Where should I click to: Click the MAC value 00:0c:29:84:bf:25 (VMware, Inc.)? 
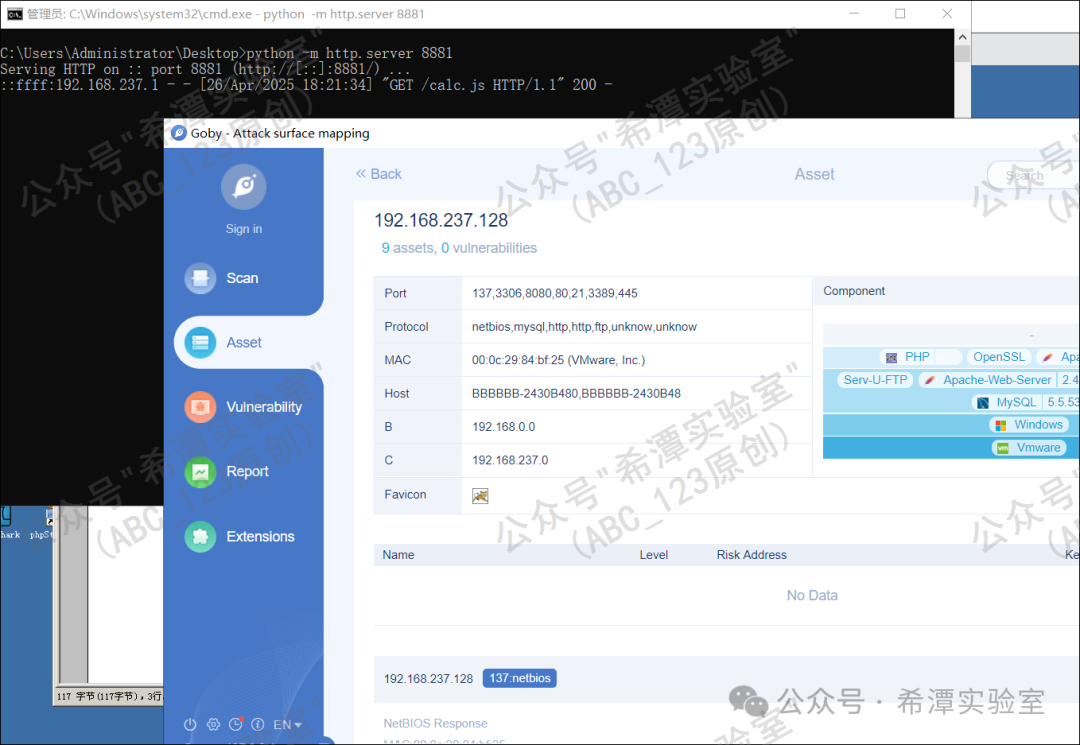[x=559, y=360]
